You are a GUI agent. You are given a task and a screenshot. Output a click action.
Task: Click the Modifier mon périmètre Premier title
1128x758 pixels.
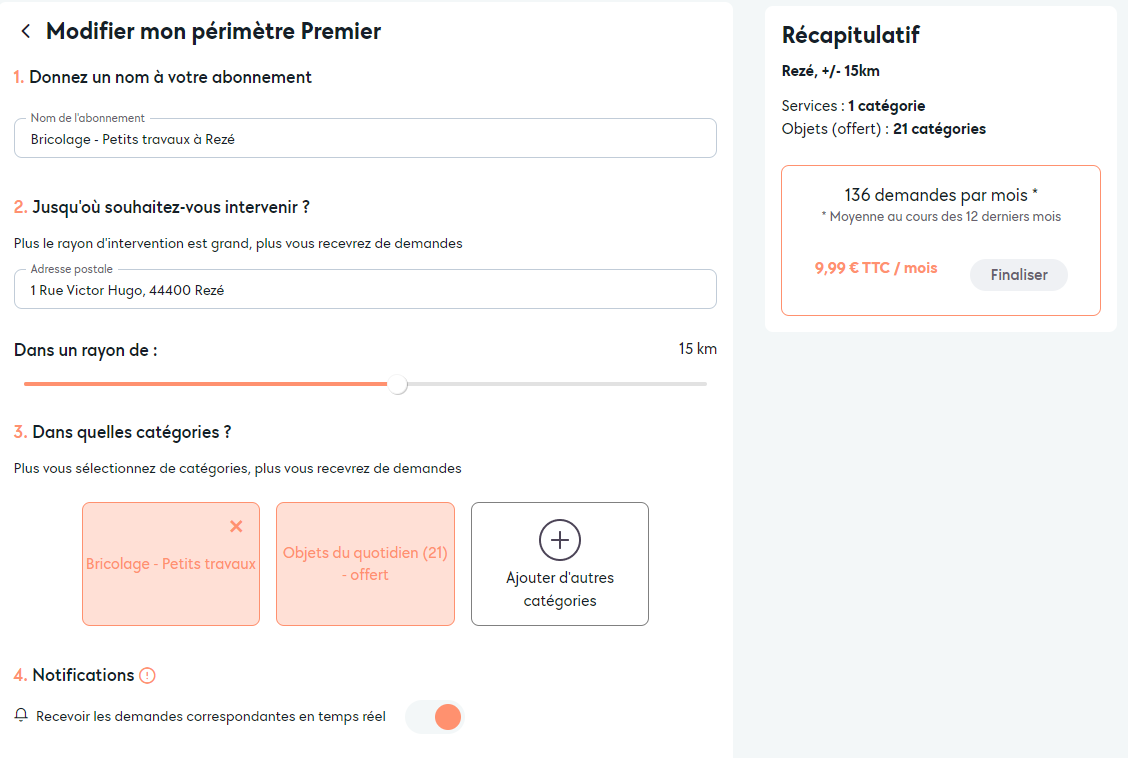coord(214,32)
